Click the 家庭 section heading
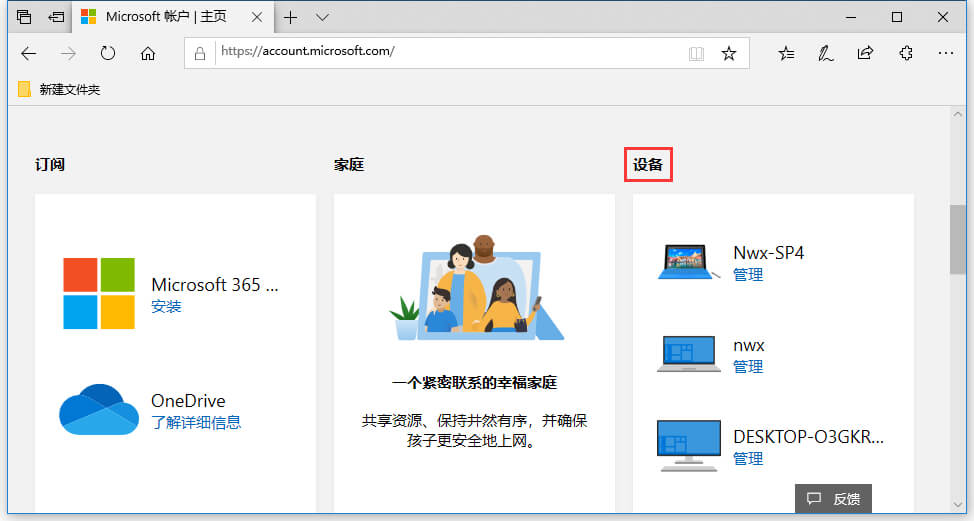 (348, 165)
